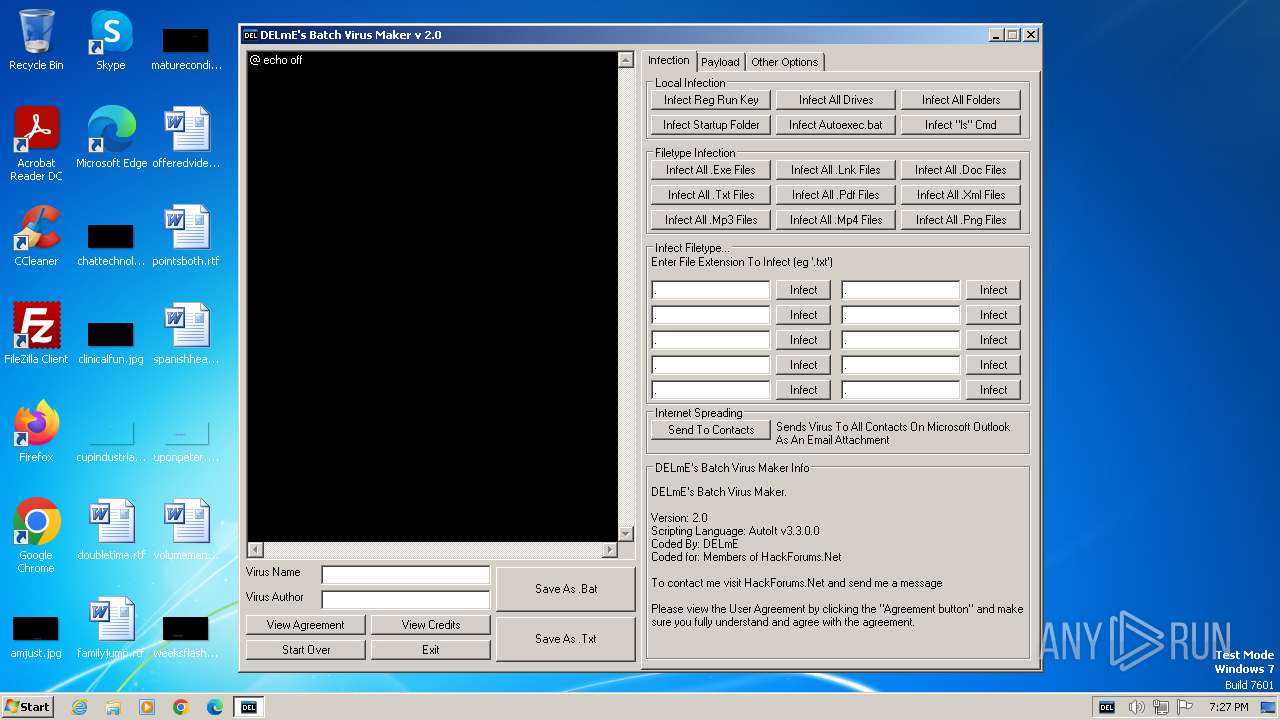Click the "@ echo off" line in code pane
Viewport: 1280px width, 720px height.
click(276, 60)
